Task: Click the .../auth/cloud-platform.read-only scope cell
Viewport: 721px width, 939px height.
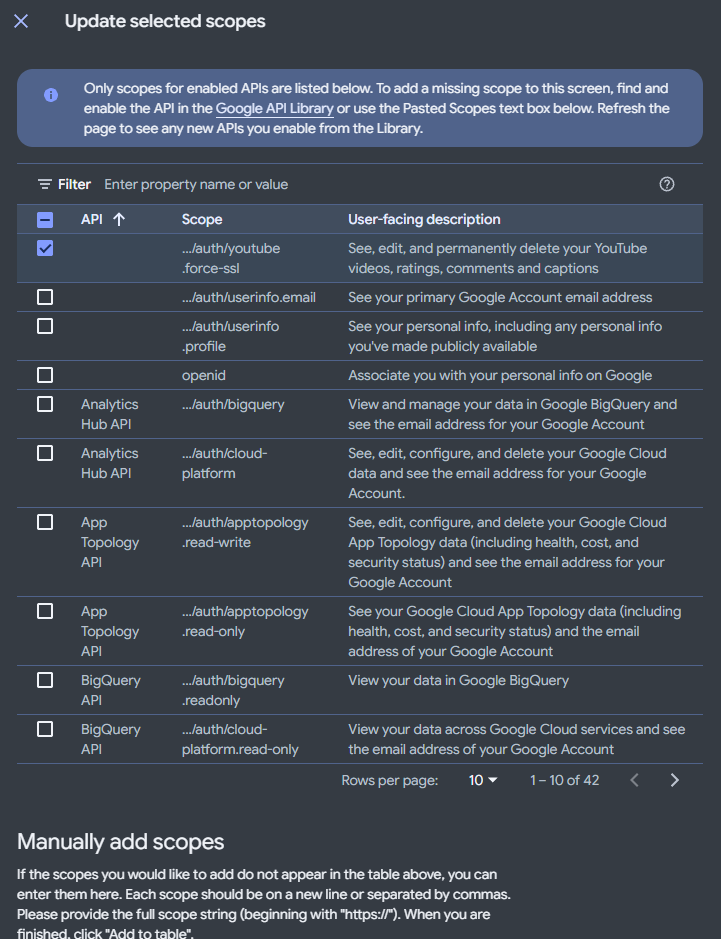Action: point(240,739)
